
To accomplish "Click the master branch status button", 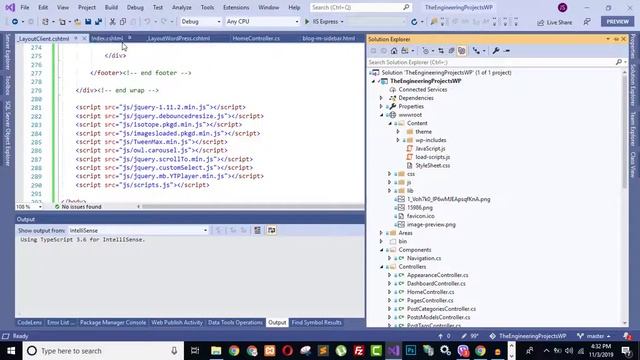I will tap(594, 336).
